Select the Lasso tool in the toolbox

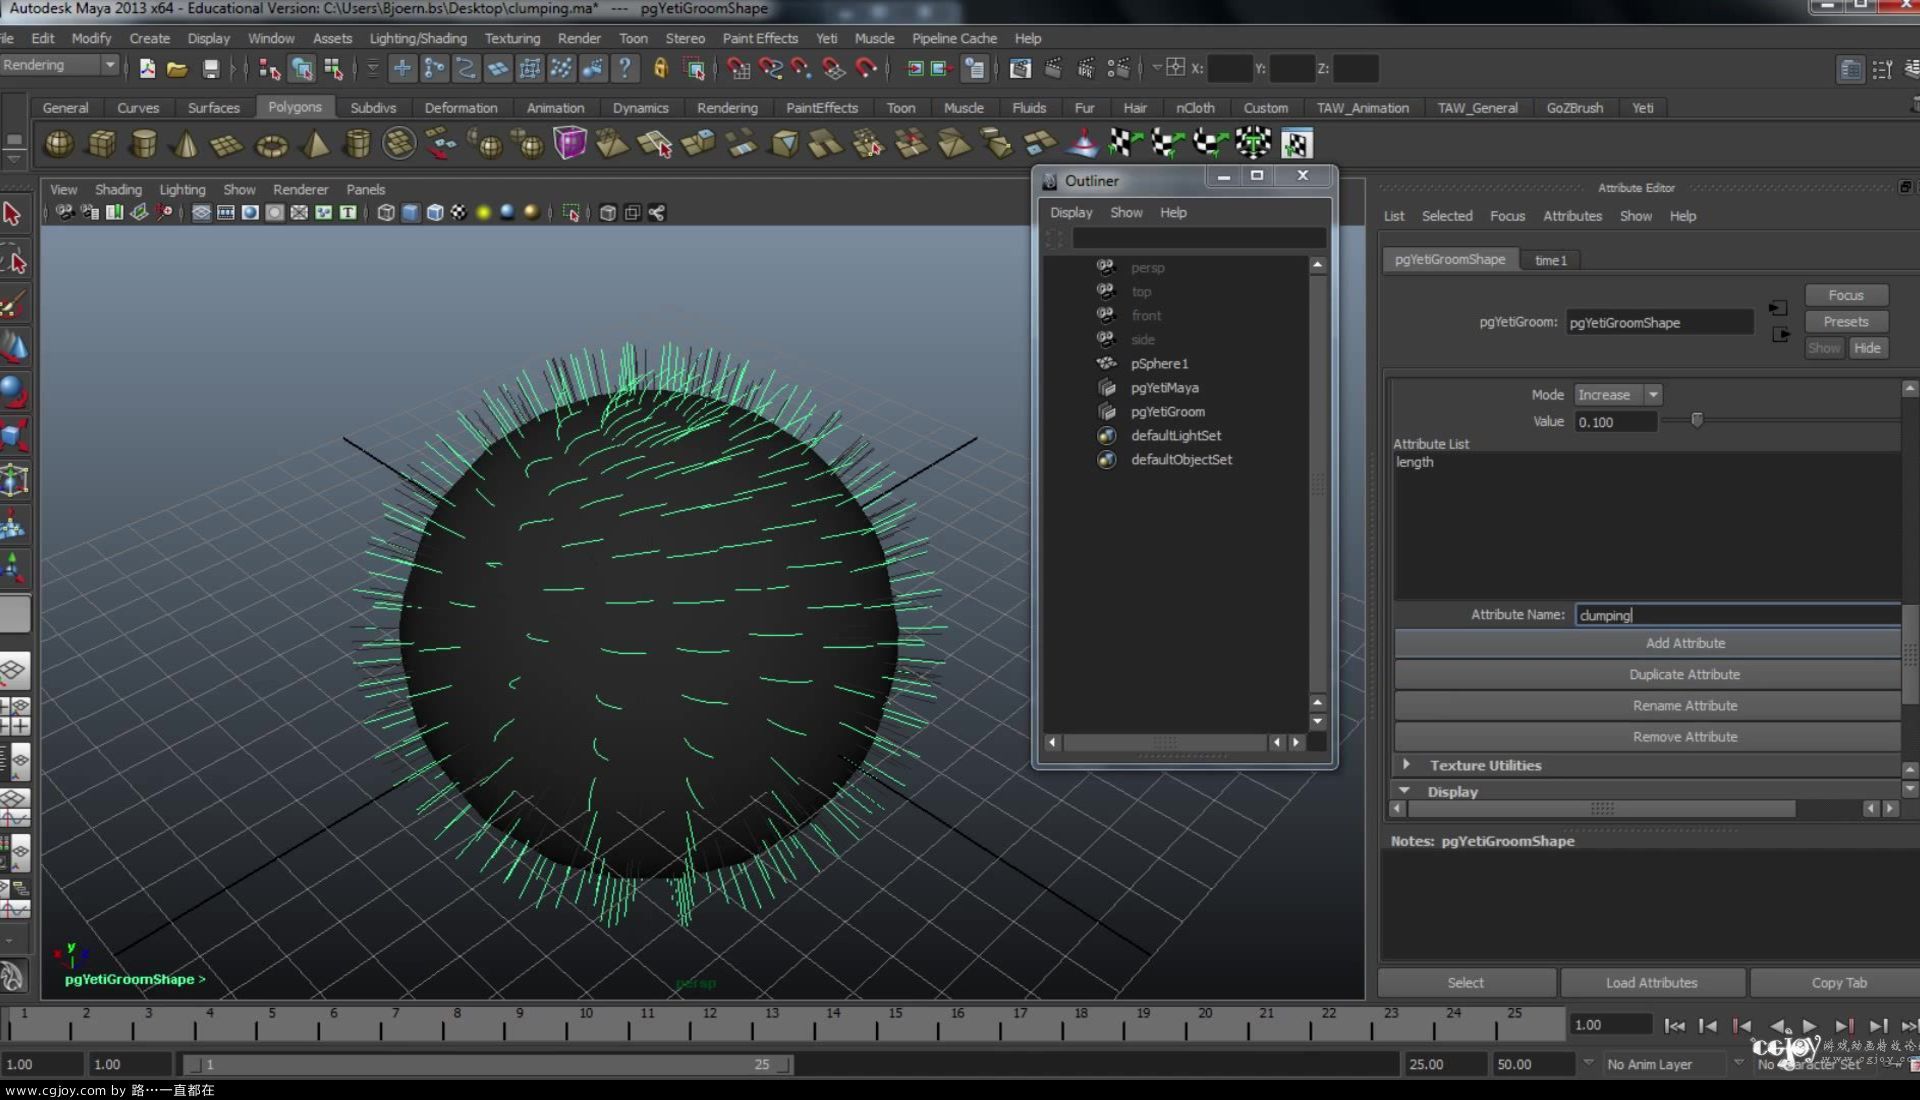click(14, 259)
